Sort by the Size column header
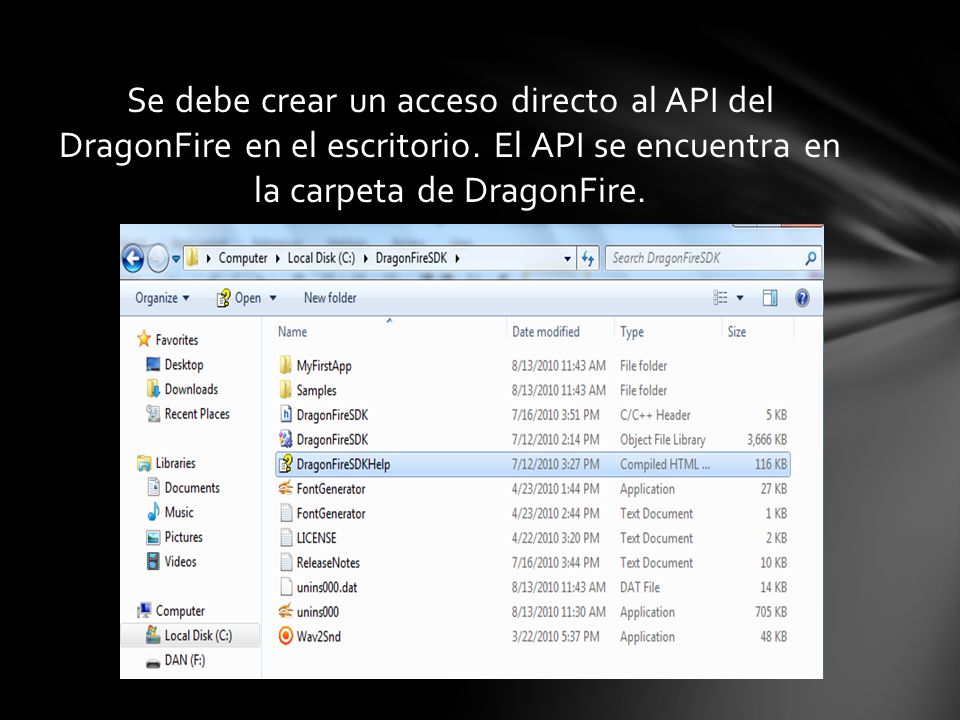The image size is (960, 720). click(737, 332)
